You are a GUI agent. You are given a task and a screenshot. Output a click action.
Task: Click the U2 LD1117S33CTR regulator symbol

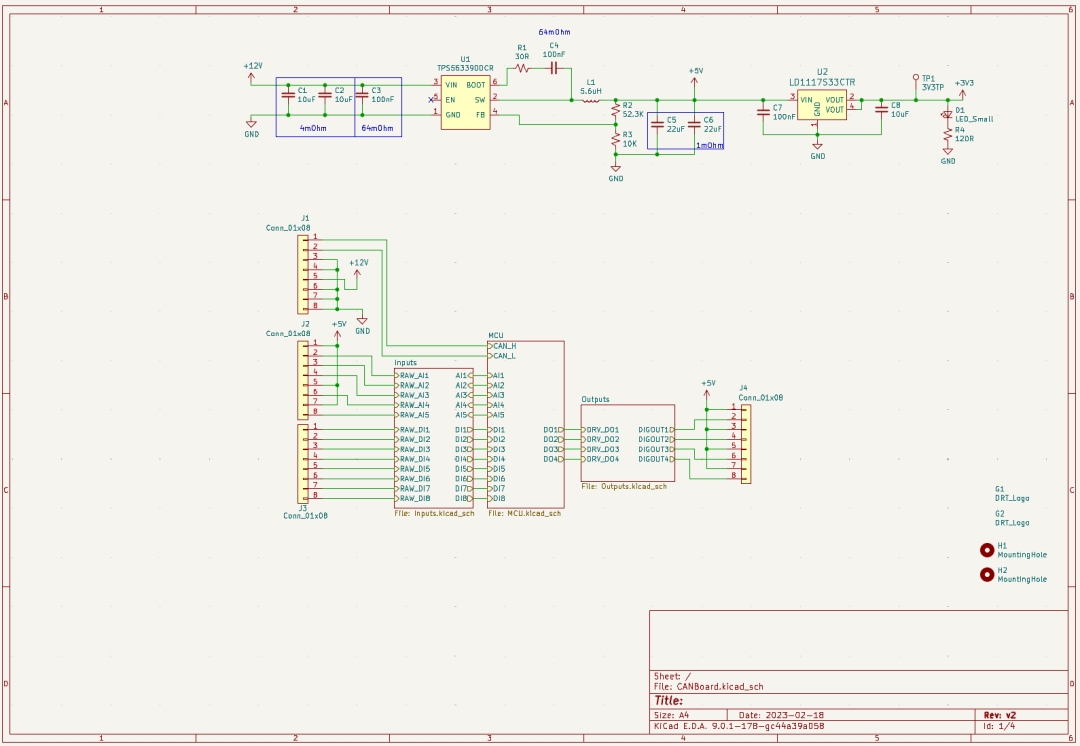(x=821, y=105)
